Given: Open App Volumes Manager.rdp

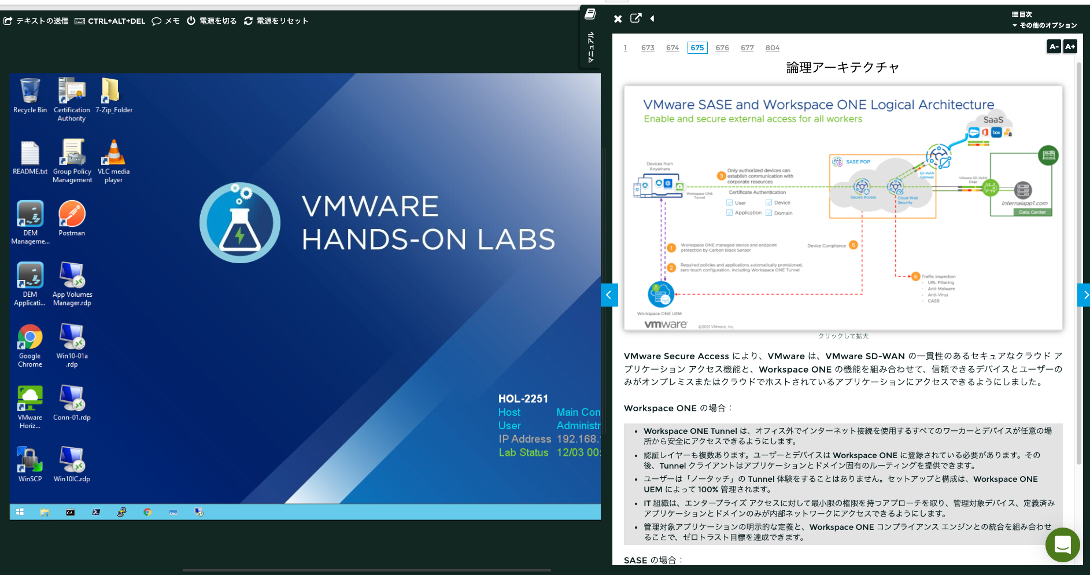Looking at the screenshot, I should pyautogui.click(x=72, y=283).
